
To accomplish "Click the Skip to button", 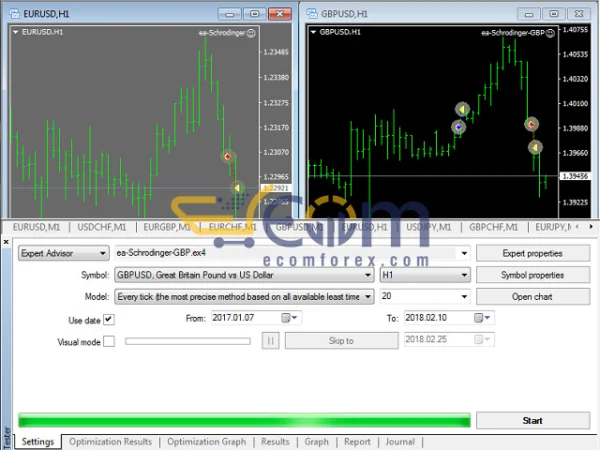I will click(341, 341).
